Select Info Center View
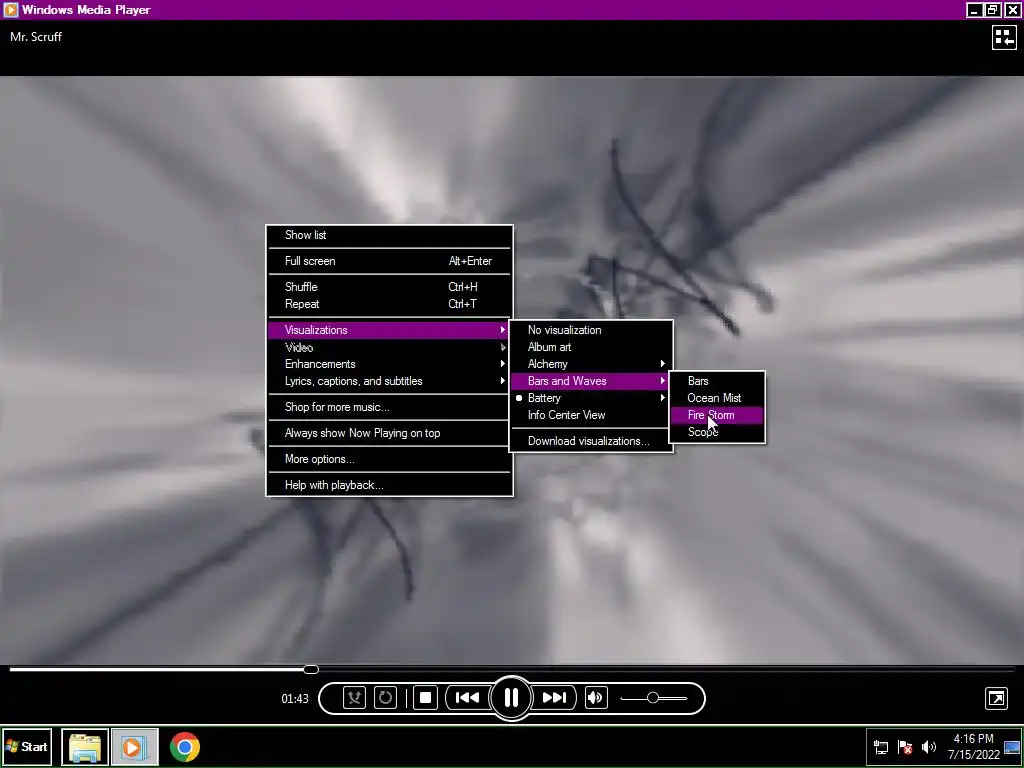 click(x=591, y=415)
